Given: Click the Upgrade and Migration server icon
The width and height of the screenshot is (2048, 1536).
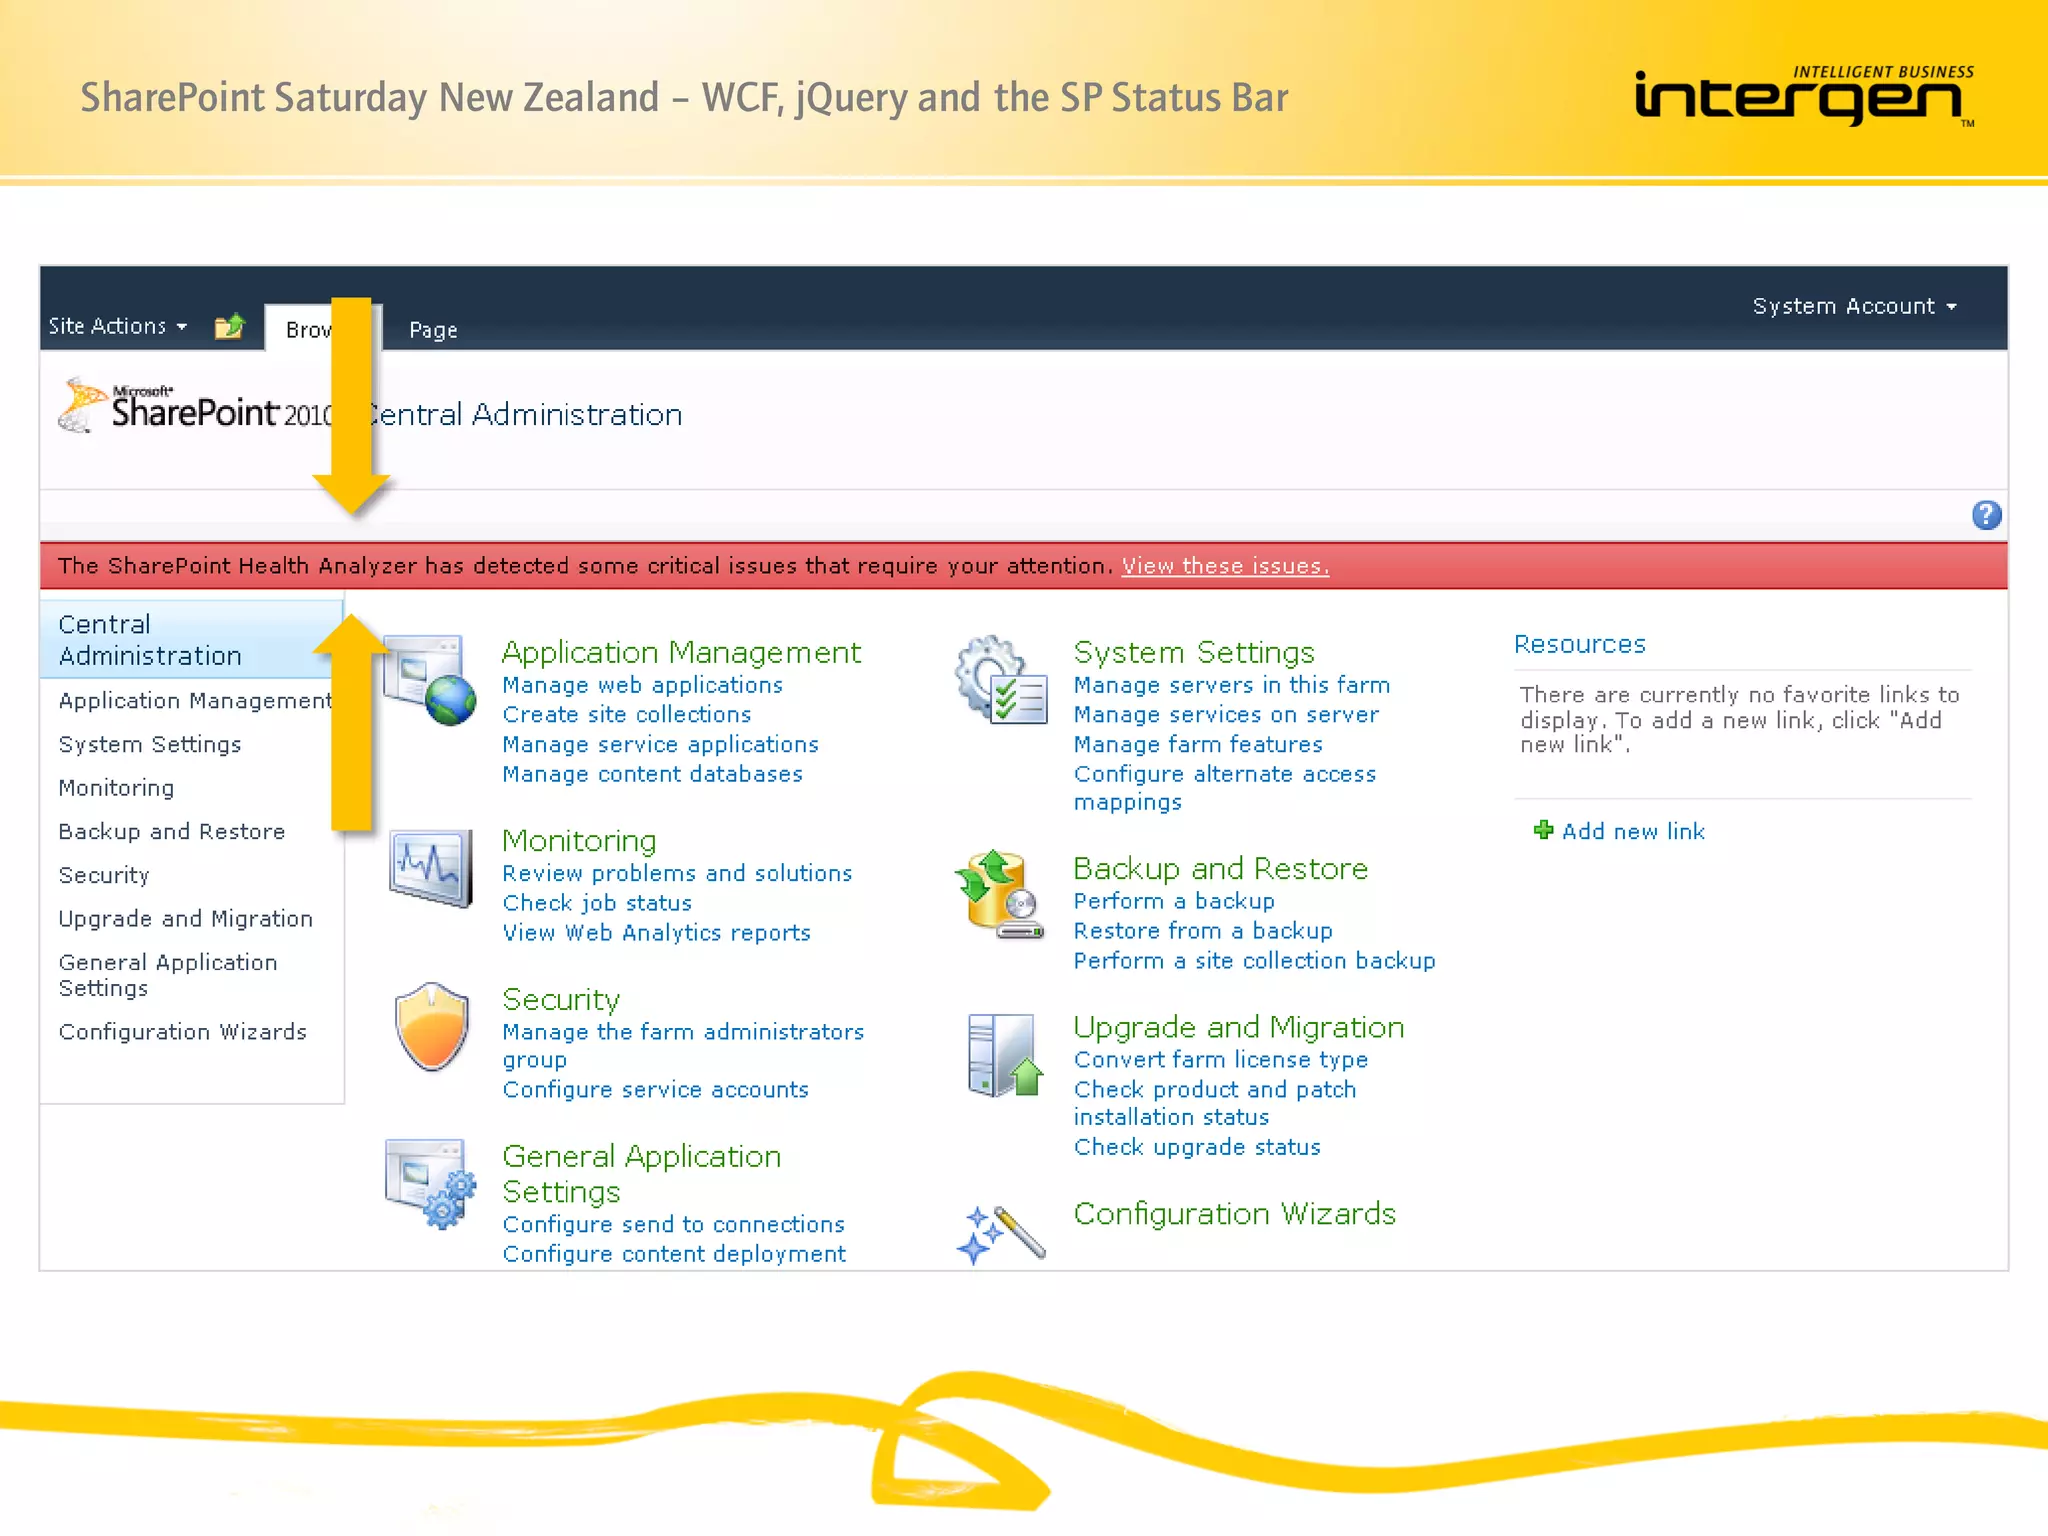Looking at the screenshot, I should pyautogui.click(x=1005, y=1055).
